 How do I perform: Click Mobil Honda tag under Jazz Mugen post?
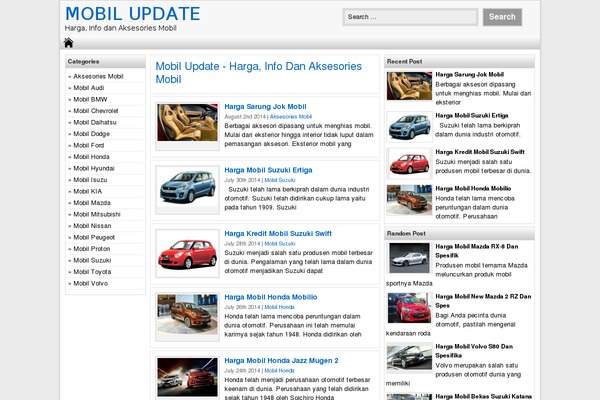click(279, 371)
